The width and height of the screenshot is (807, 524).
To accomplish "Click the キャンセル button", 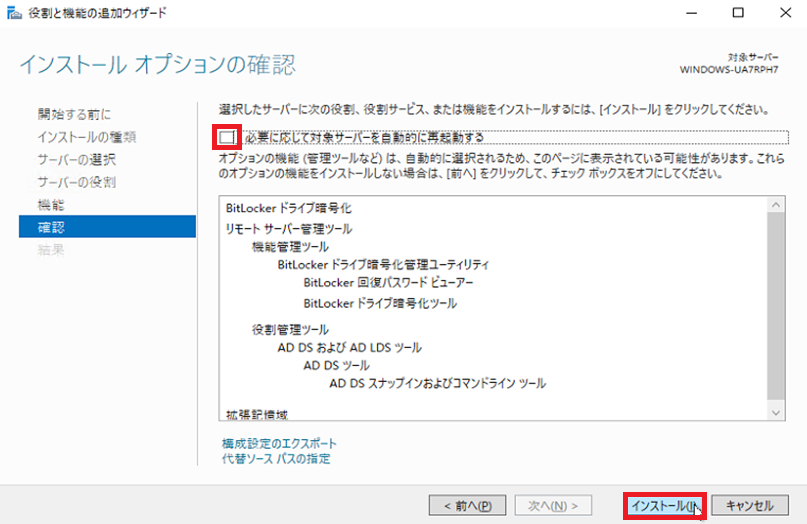I will pos(749,505).
